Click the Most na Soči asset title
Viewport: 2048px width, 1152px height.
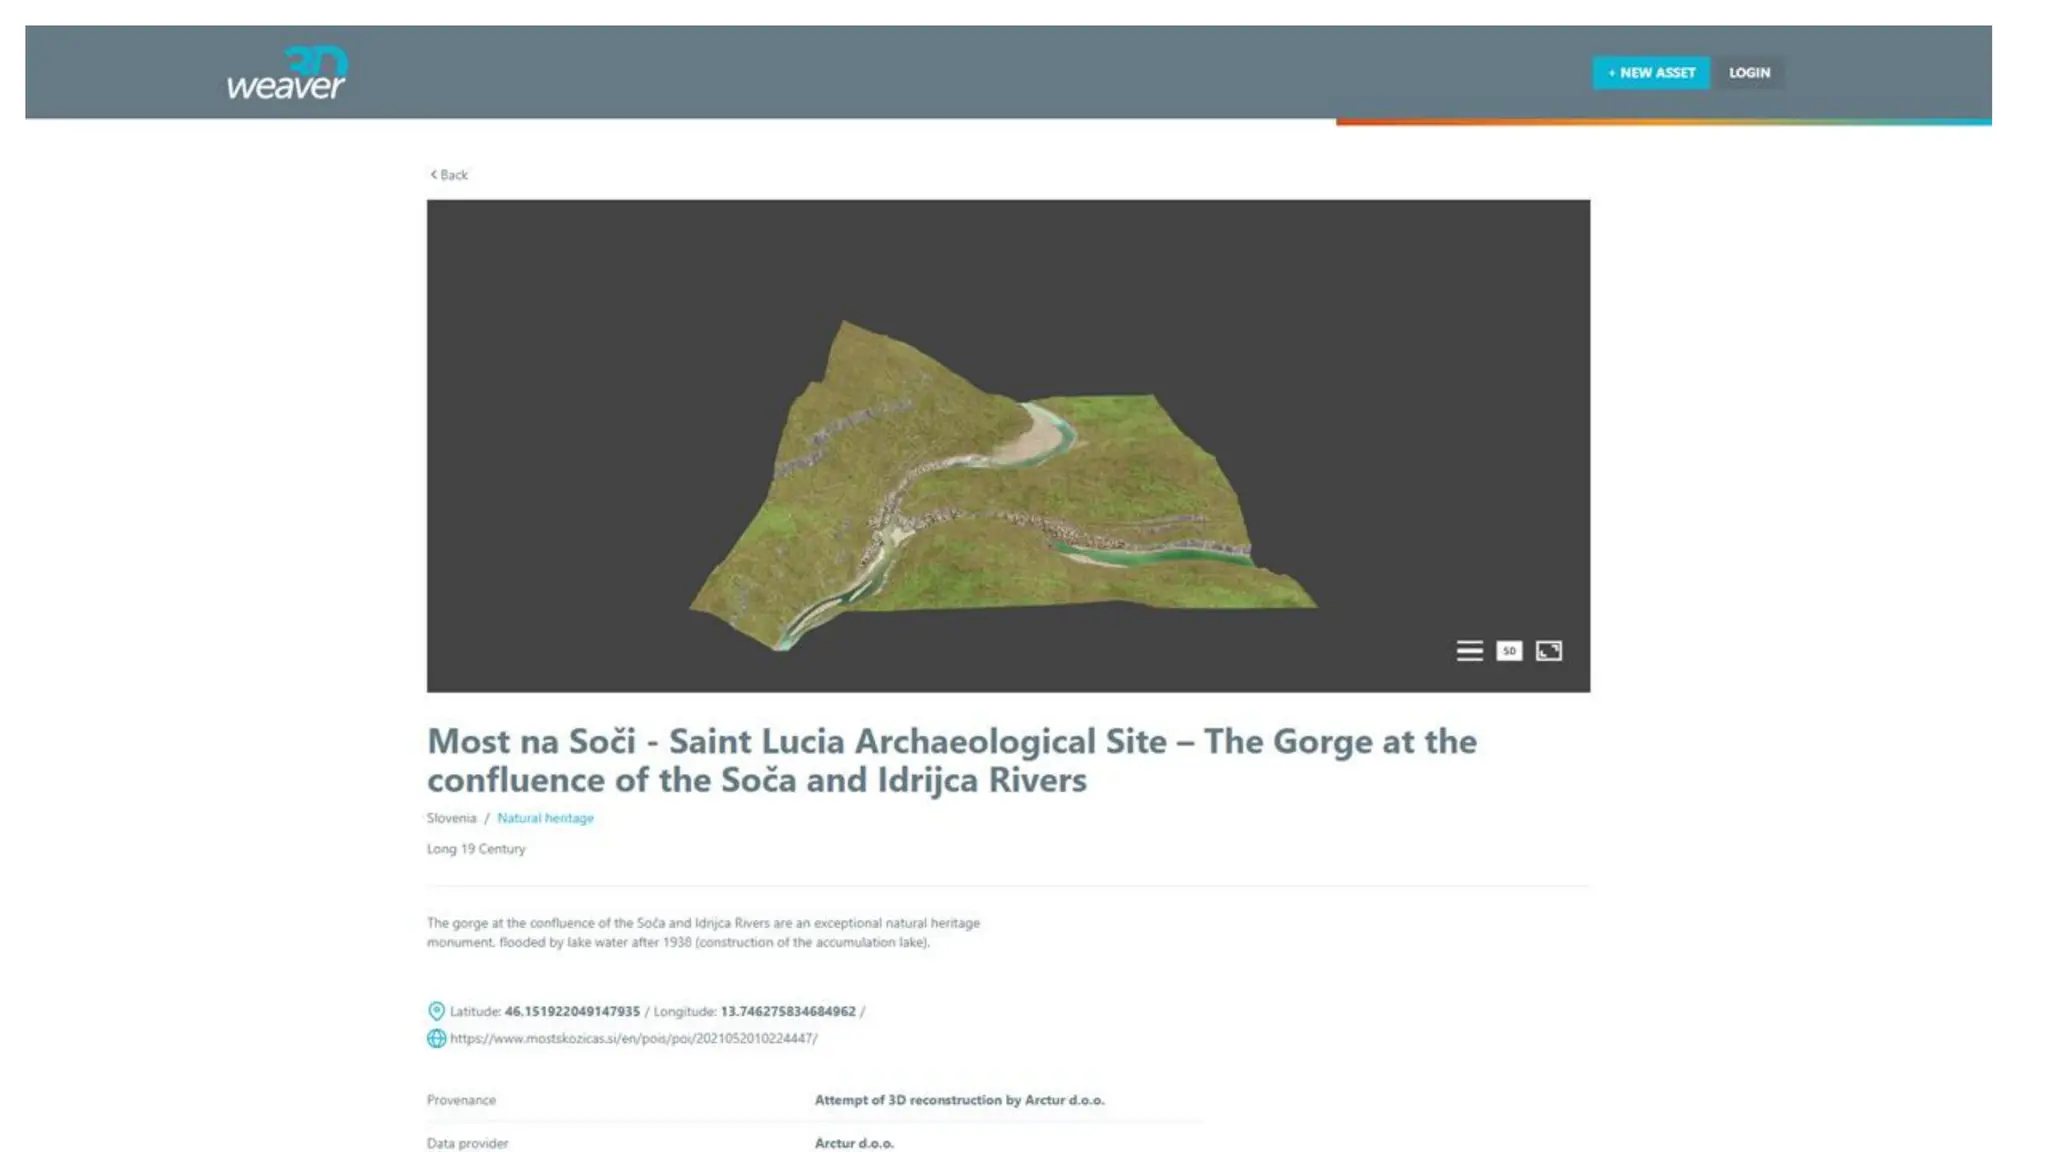click(951, 760)
